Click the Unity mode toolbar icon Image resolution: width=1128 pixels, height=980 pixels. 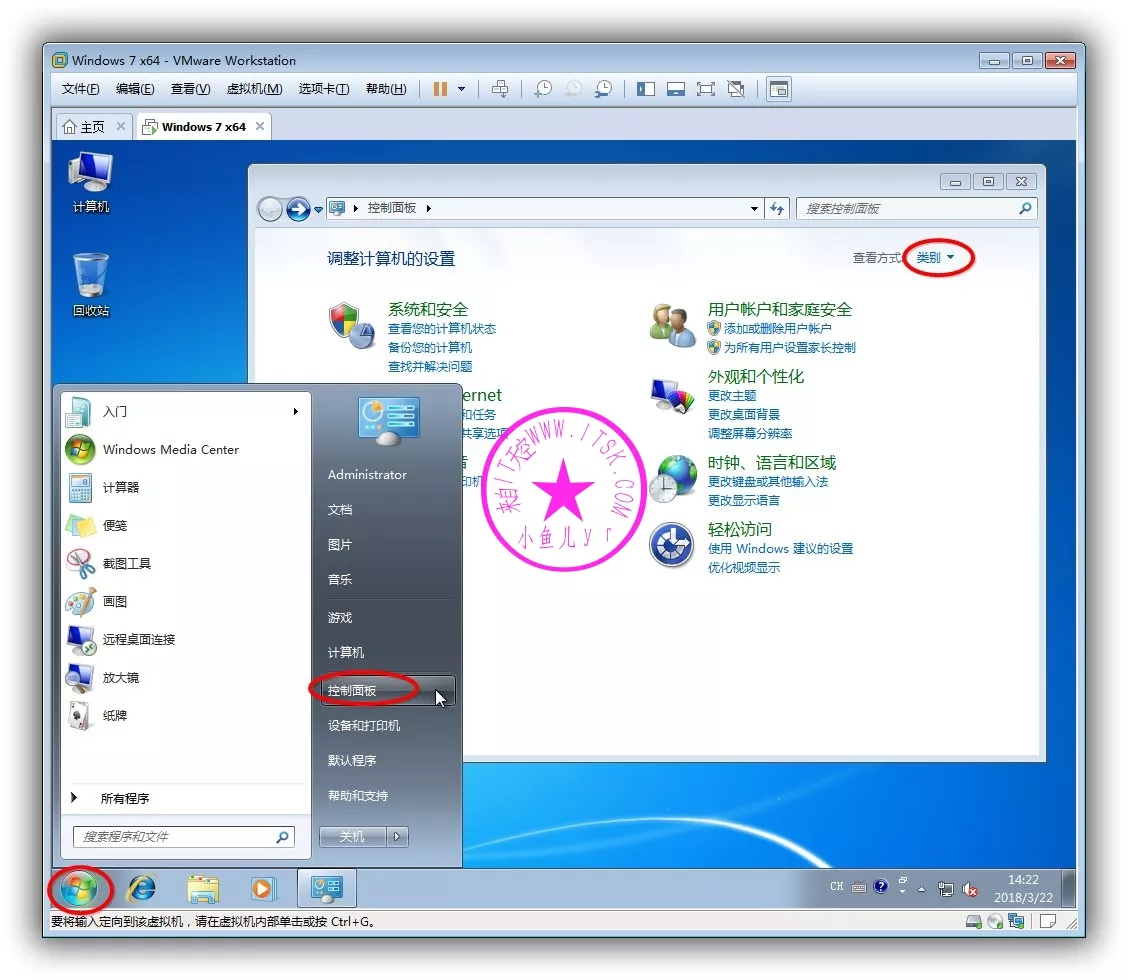pyautogui.click(x=737, y=89)
